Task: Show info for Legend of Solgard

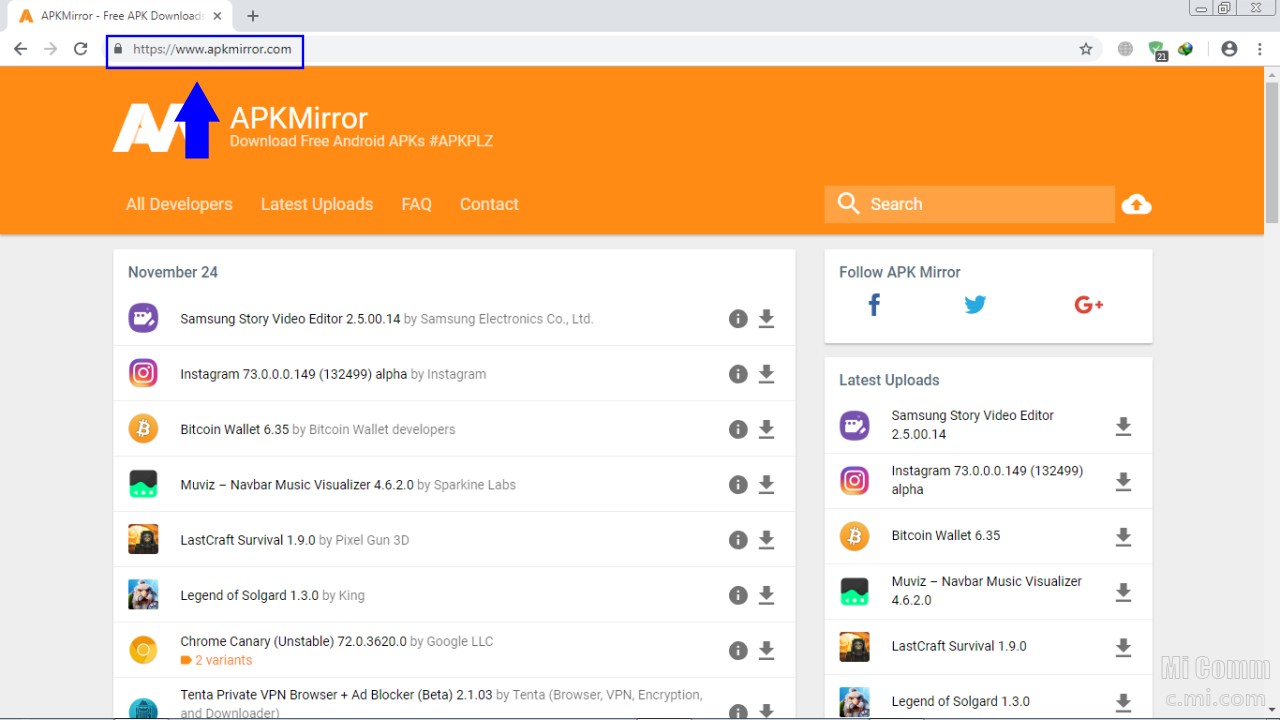Action: tap(738, 595)
